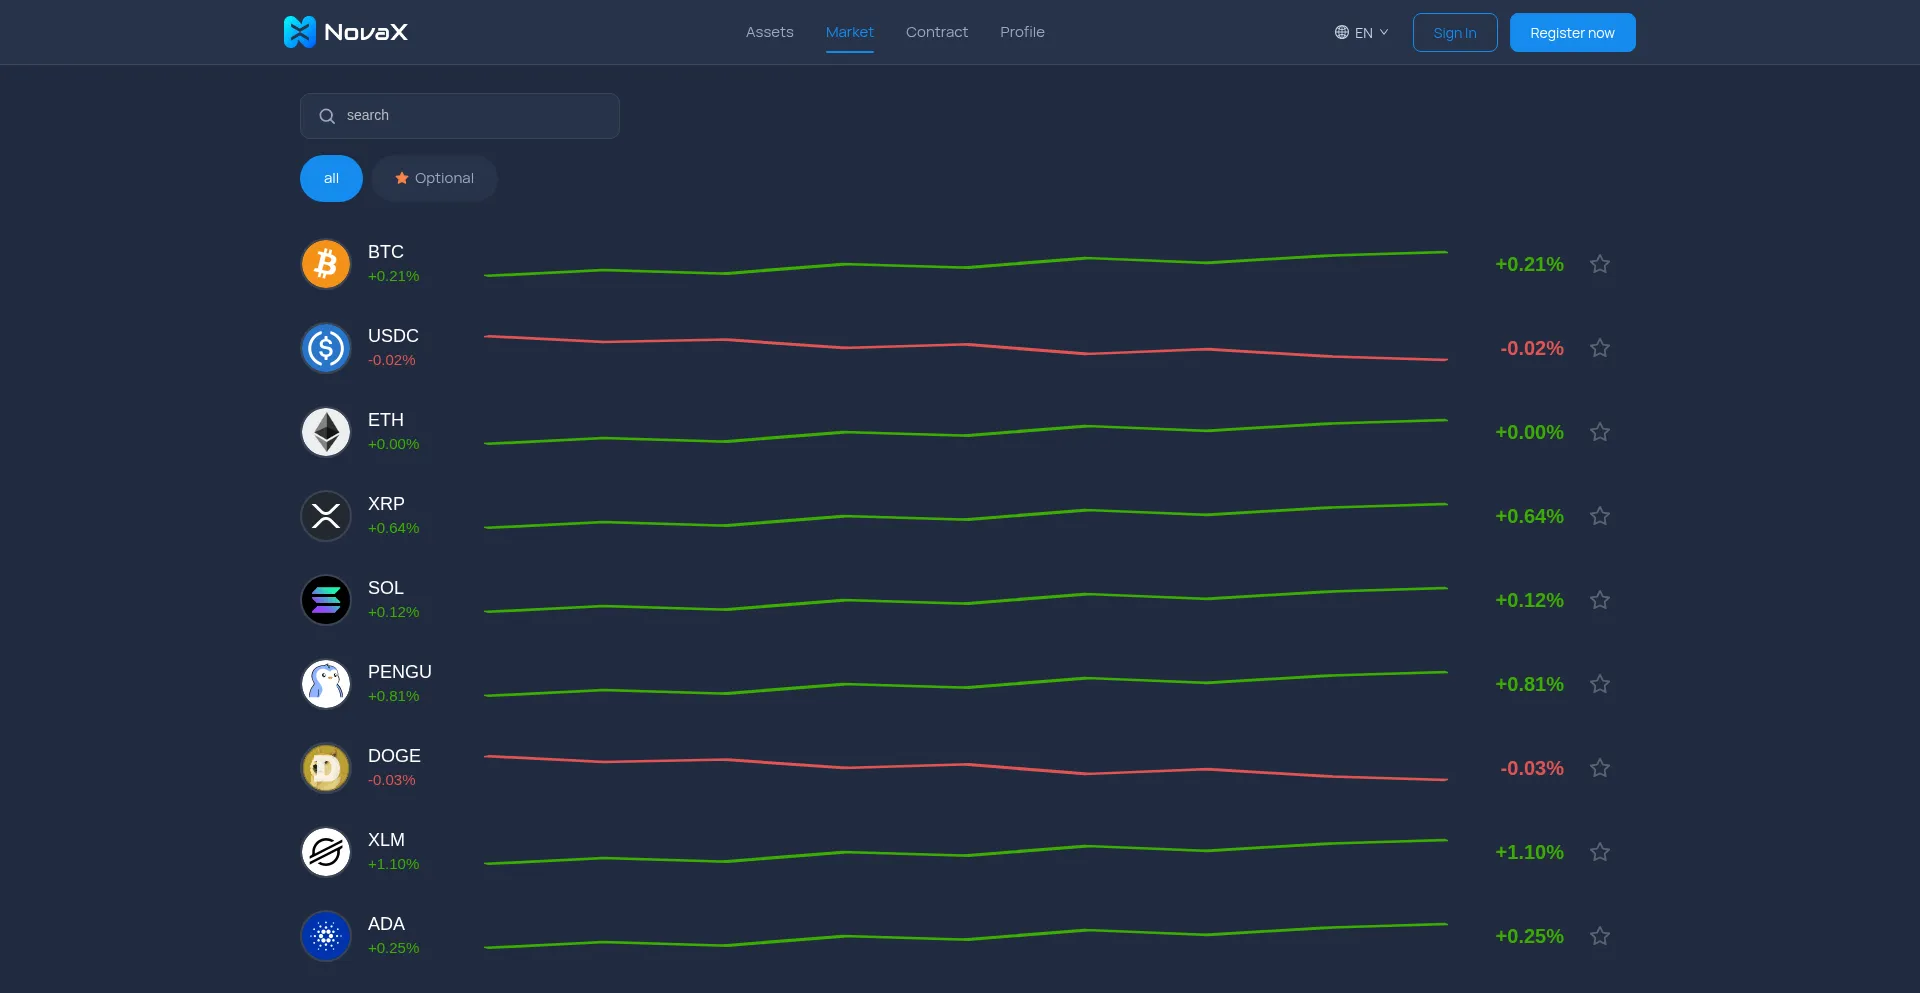Open the ETH price trend chart

pyautogui.click(x=966, y=432)
